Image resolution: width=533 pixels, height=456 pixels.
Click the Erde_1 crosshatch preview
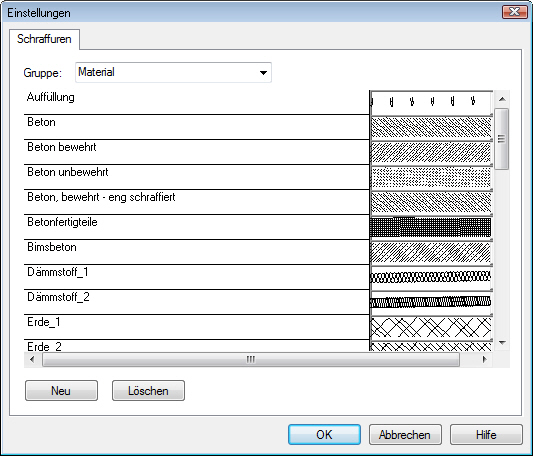(x=431, y=327)
